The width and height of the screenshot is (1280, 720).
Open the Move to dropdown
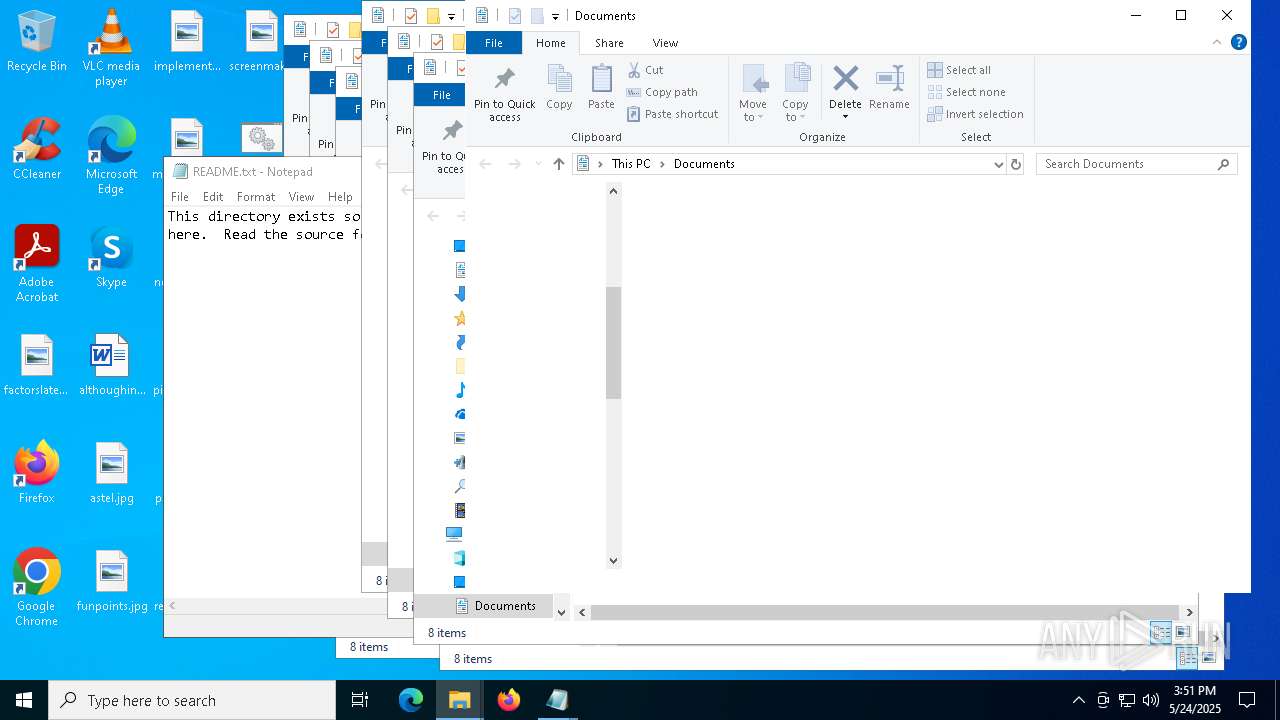coord(753,111)
